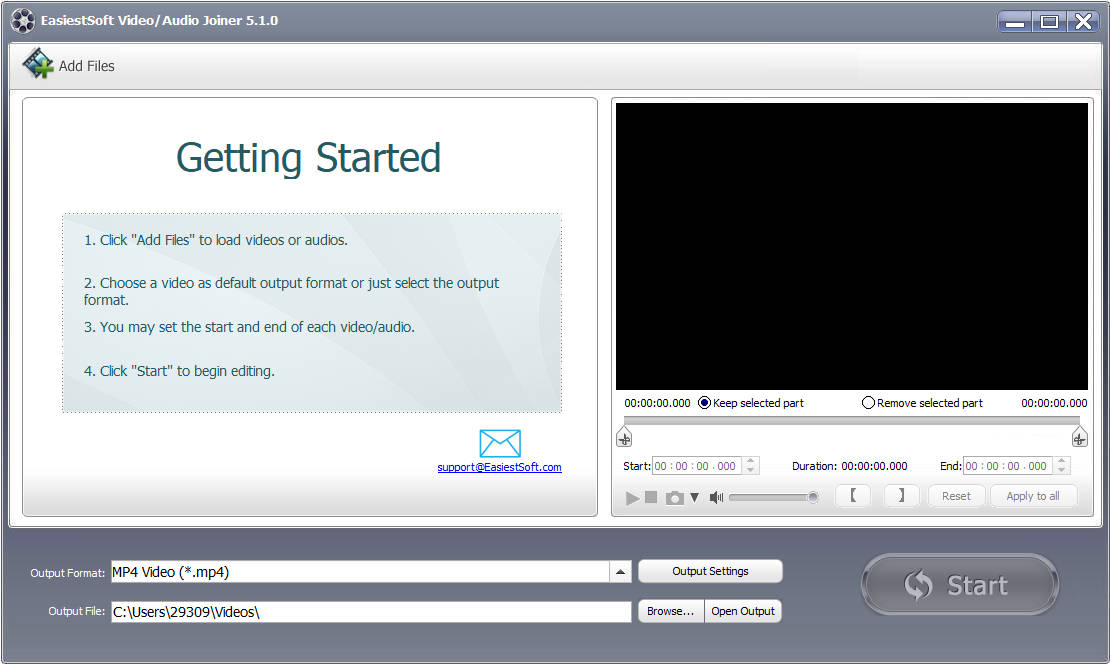Click the Add Files film icon
The image size is (1110, 664).
pos(38,65)
